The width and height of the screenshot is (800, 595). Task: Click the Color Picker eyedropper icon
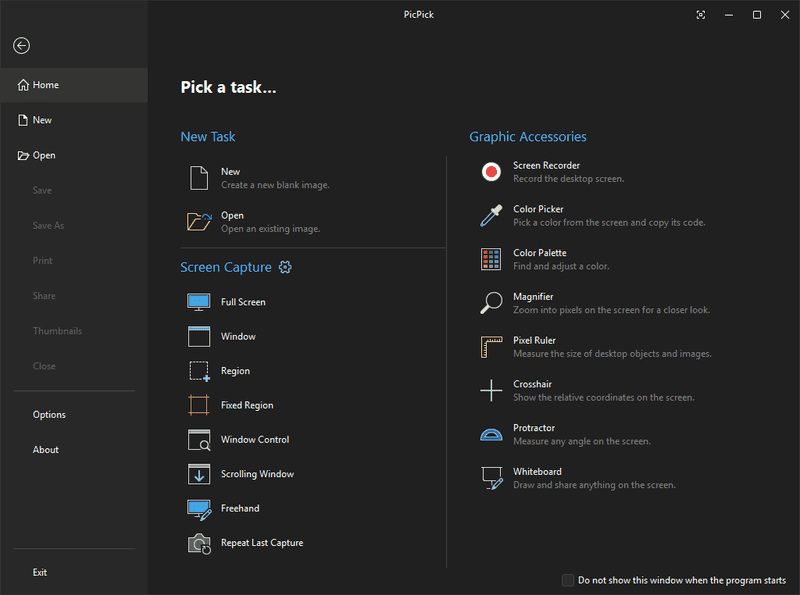(491, 216)
